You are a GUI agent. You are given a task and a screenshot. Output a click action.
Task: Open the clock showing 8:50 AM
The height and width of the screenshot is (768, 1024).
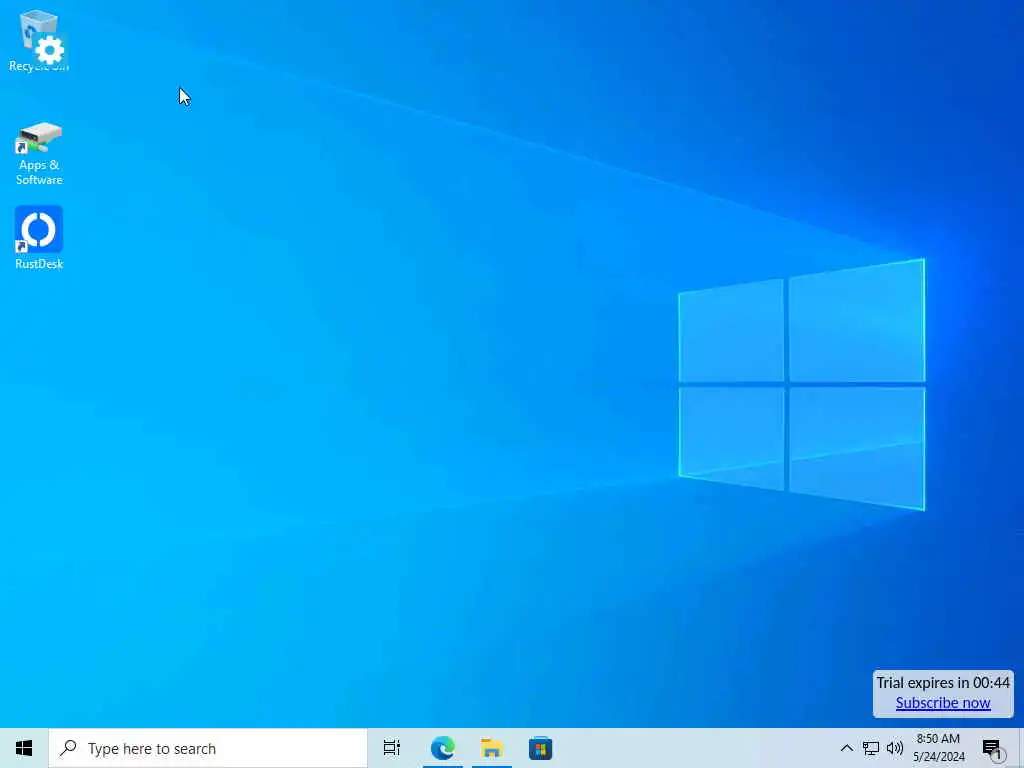click(x=938, y=748)
